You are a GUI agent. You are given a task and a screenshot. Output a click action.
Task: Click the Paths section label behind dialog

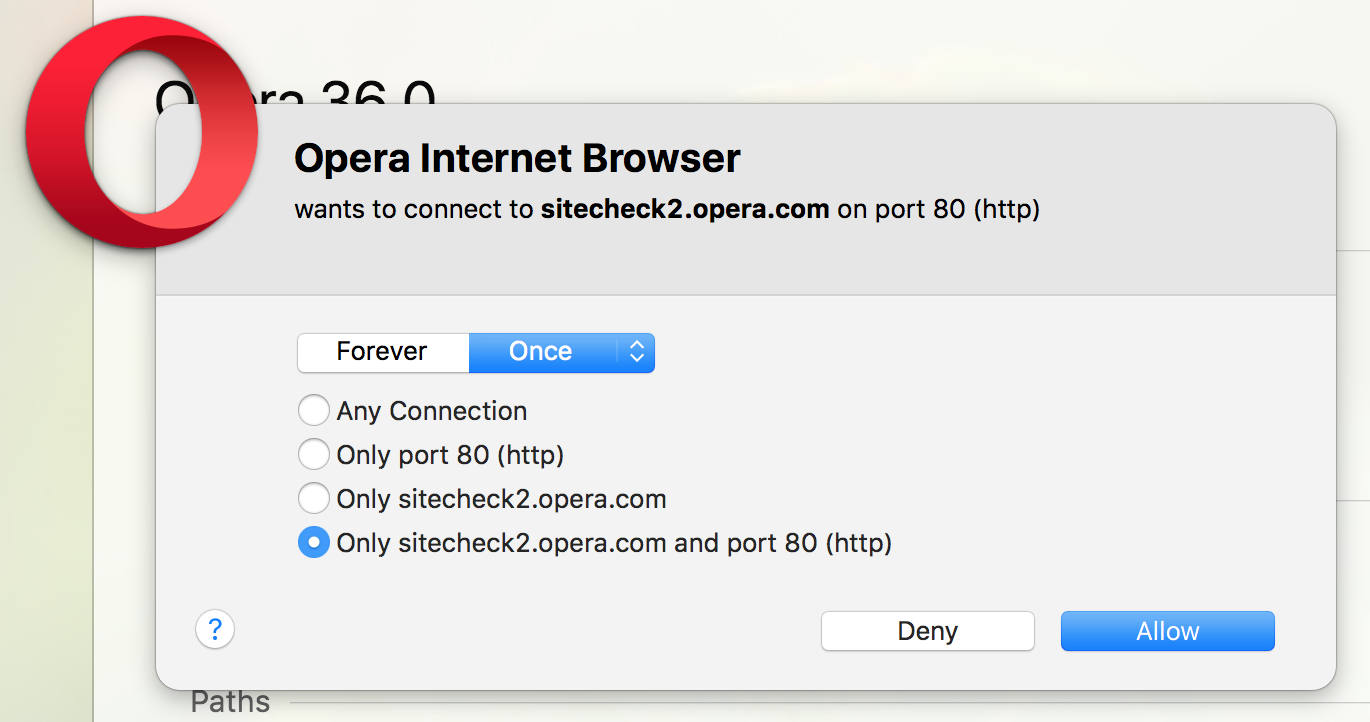[230, 703]
